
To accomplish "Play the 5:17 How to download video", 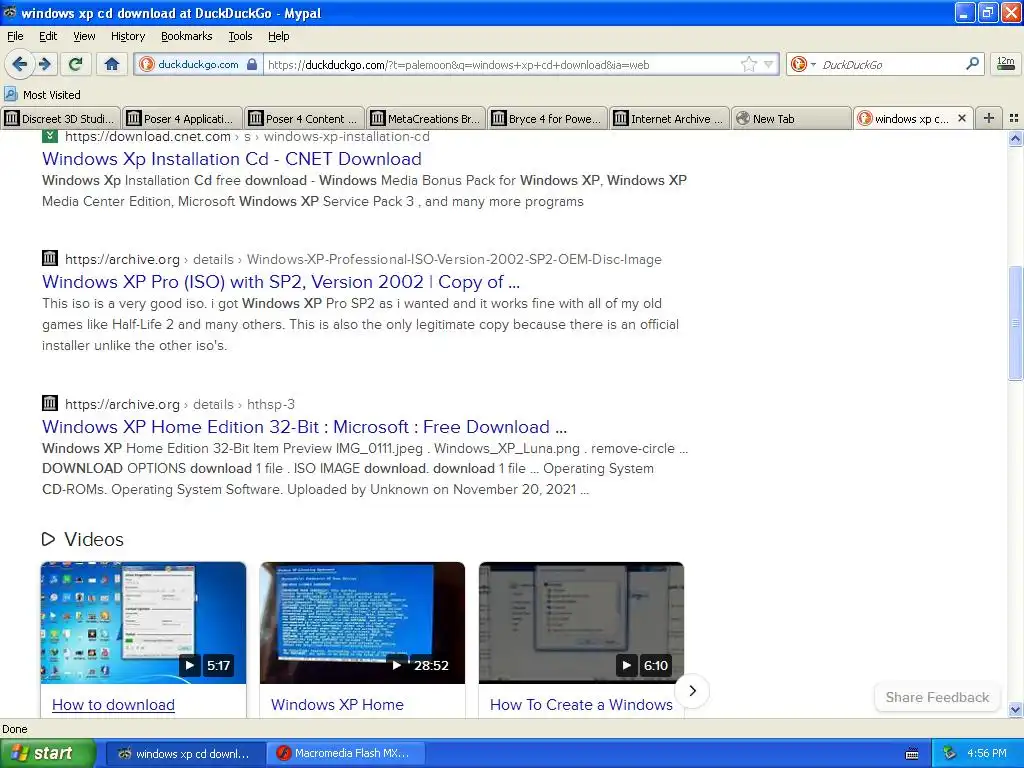I will click(143, 623).
